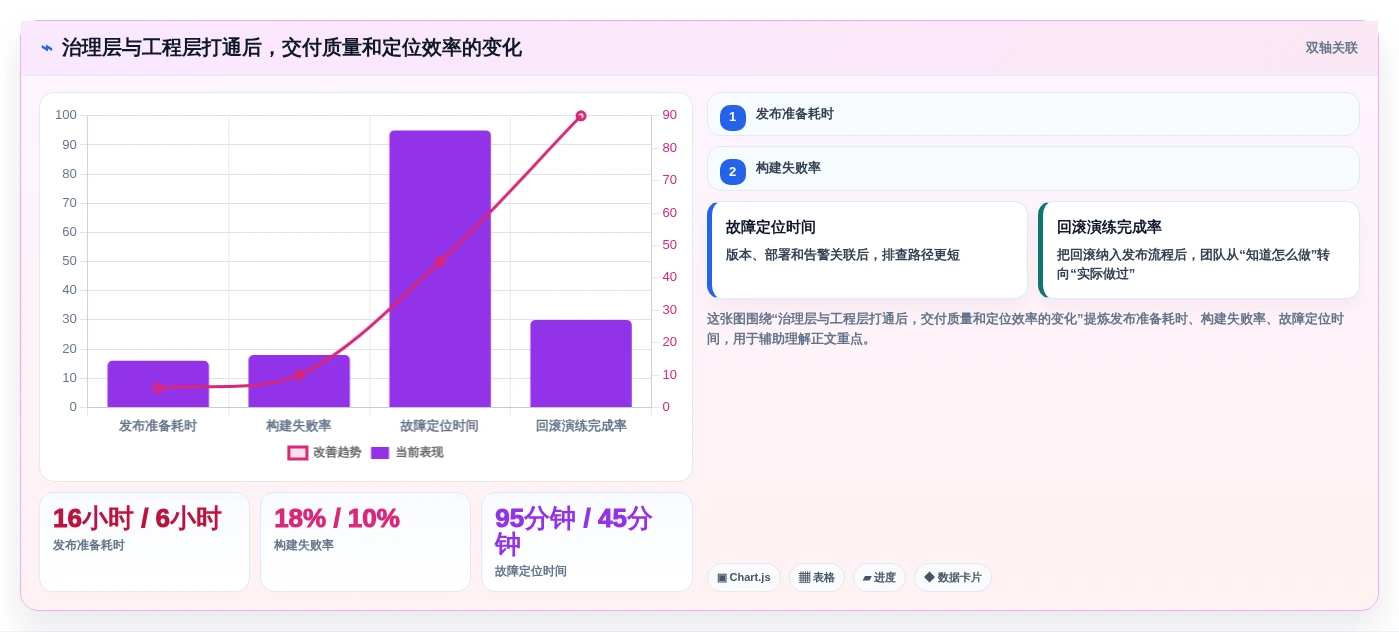The width and height of the screenshot is (1399, 632).
Task: Click the 数据卡片 tag
Action: click(x=953, y=577)
